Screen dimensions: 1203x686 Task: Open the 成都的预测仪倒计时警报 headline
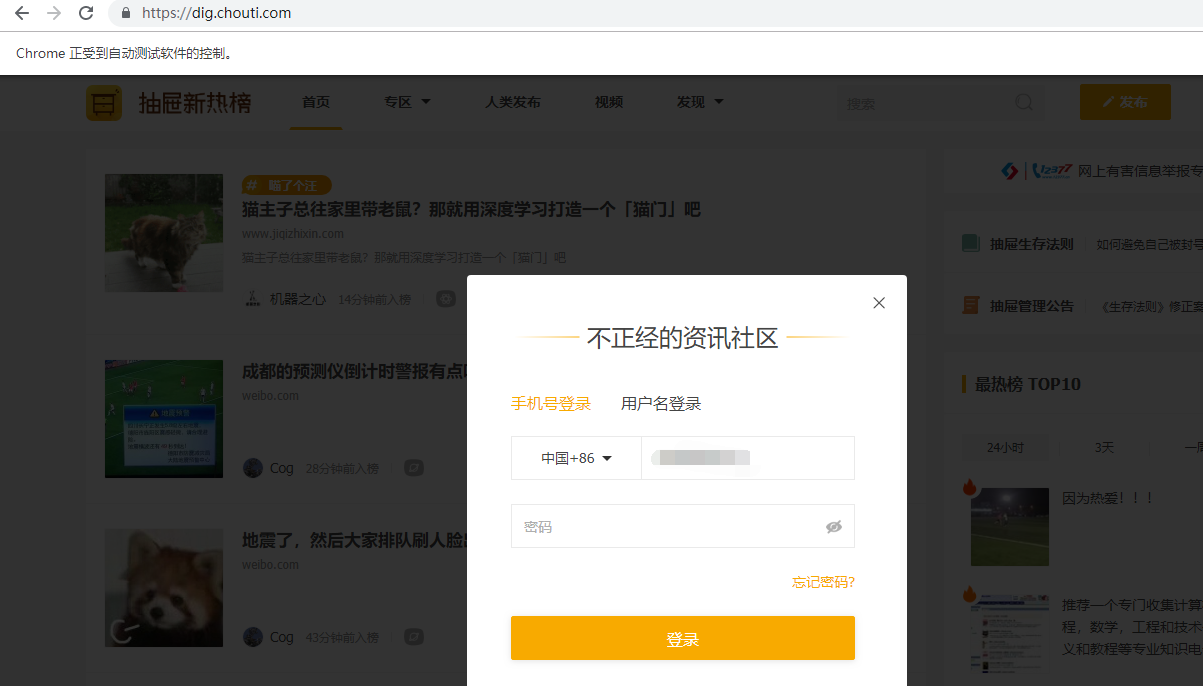355,371
